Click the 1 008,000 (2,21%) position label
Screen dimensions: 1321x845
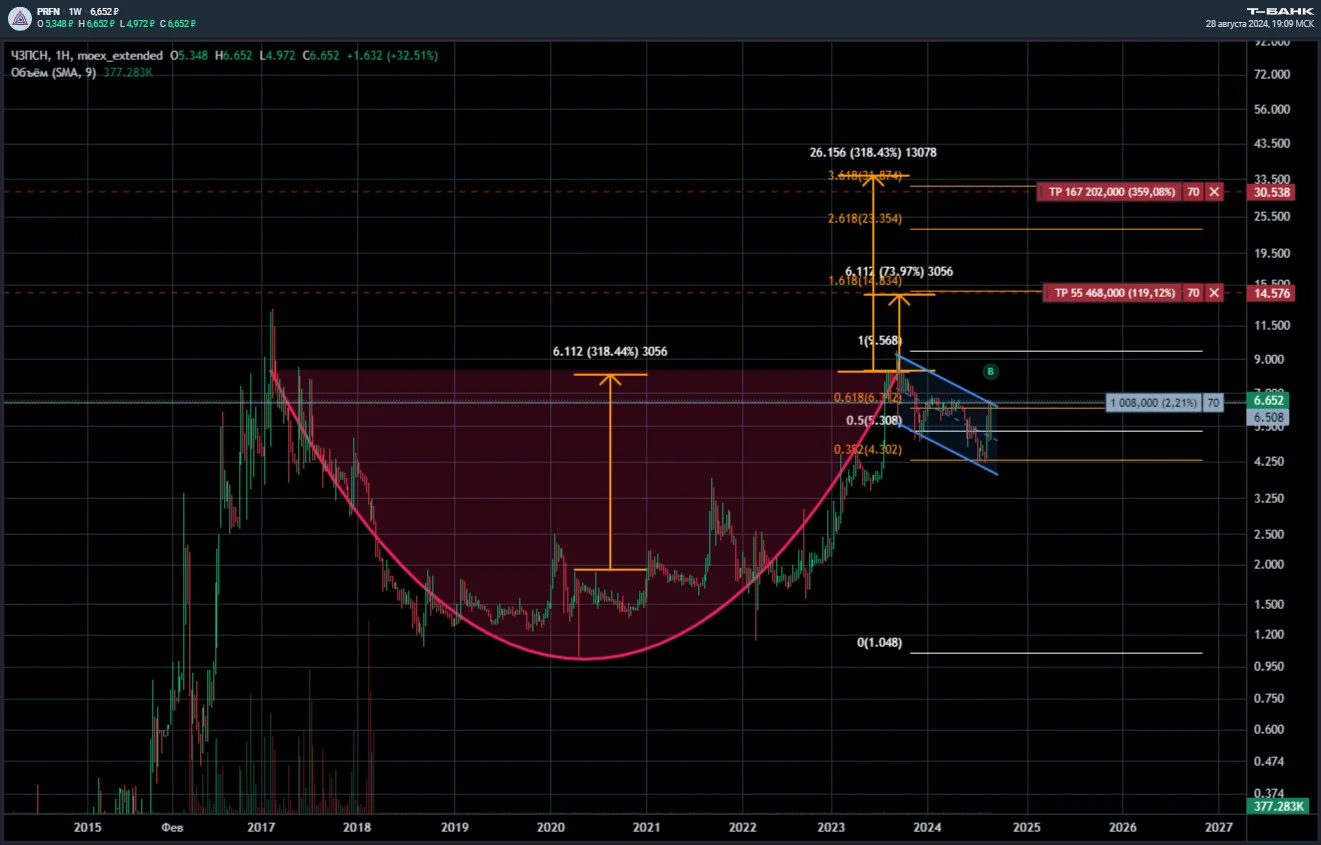(1154, 403)
